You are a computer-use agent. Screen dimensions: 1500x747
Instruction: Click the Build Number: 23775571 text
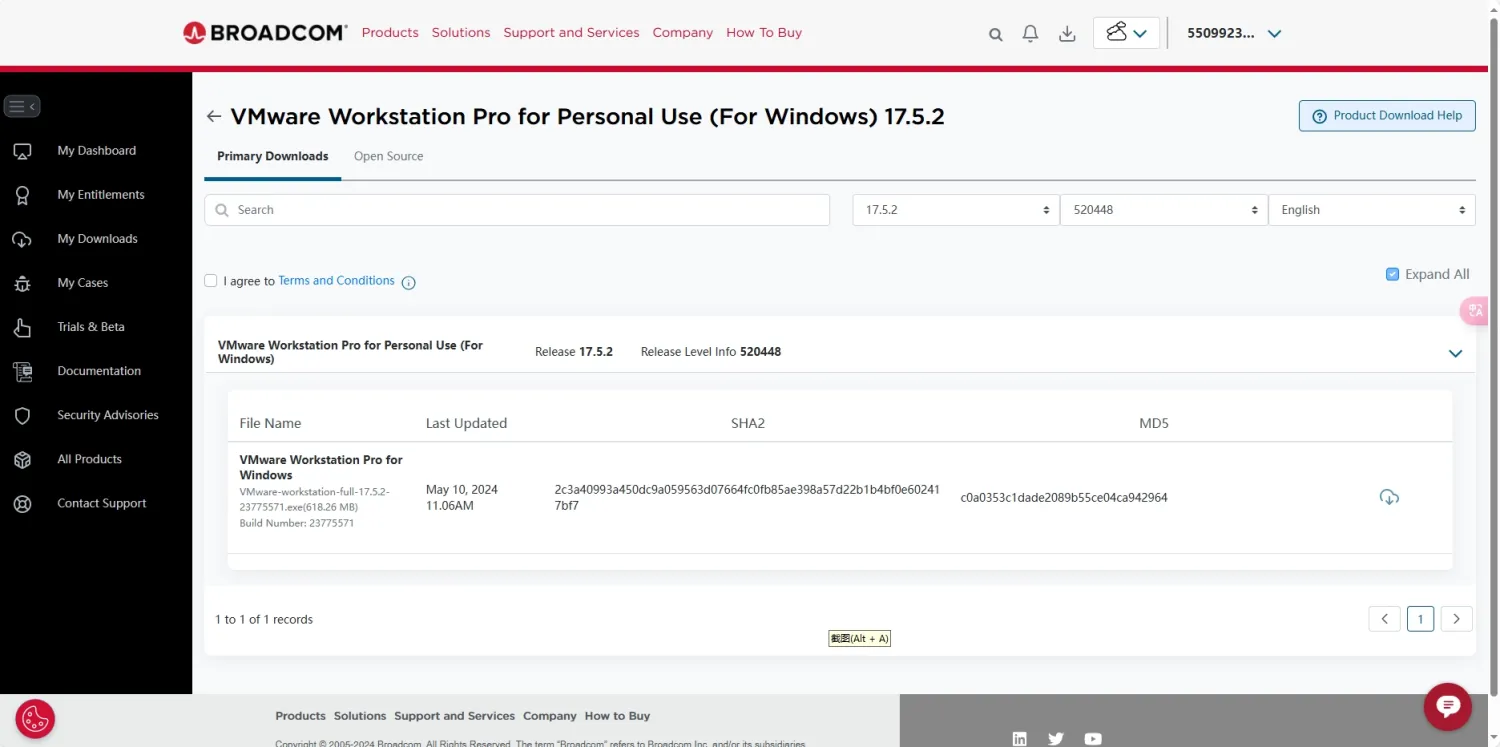point(297,524)
